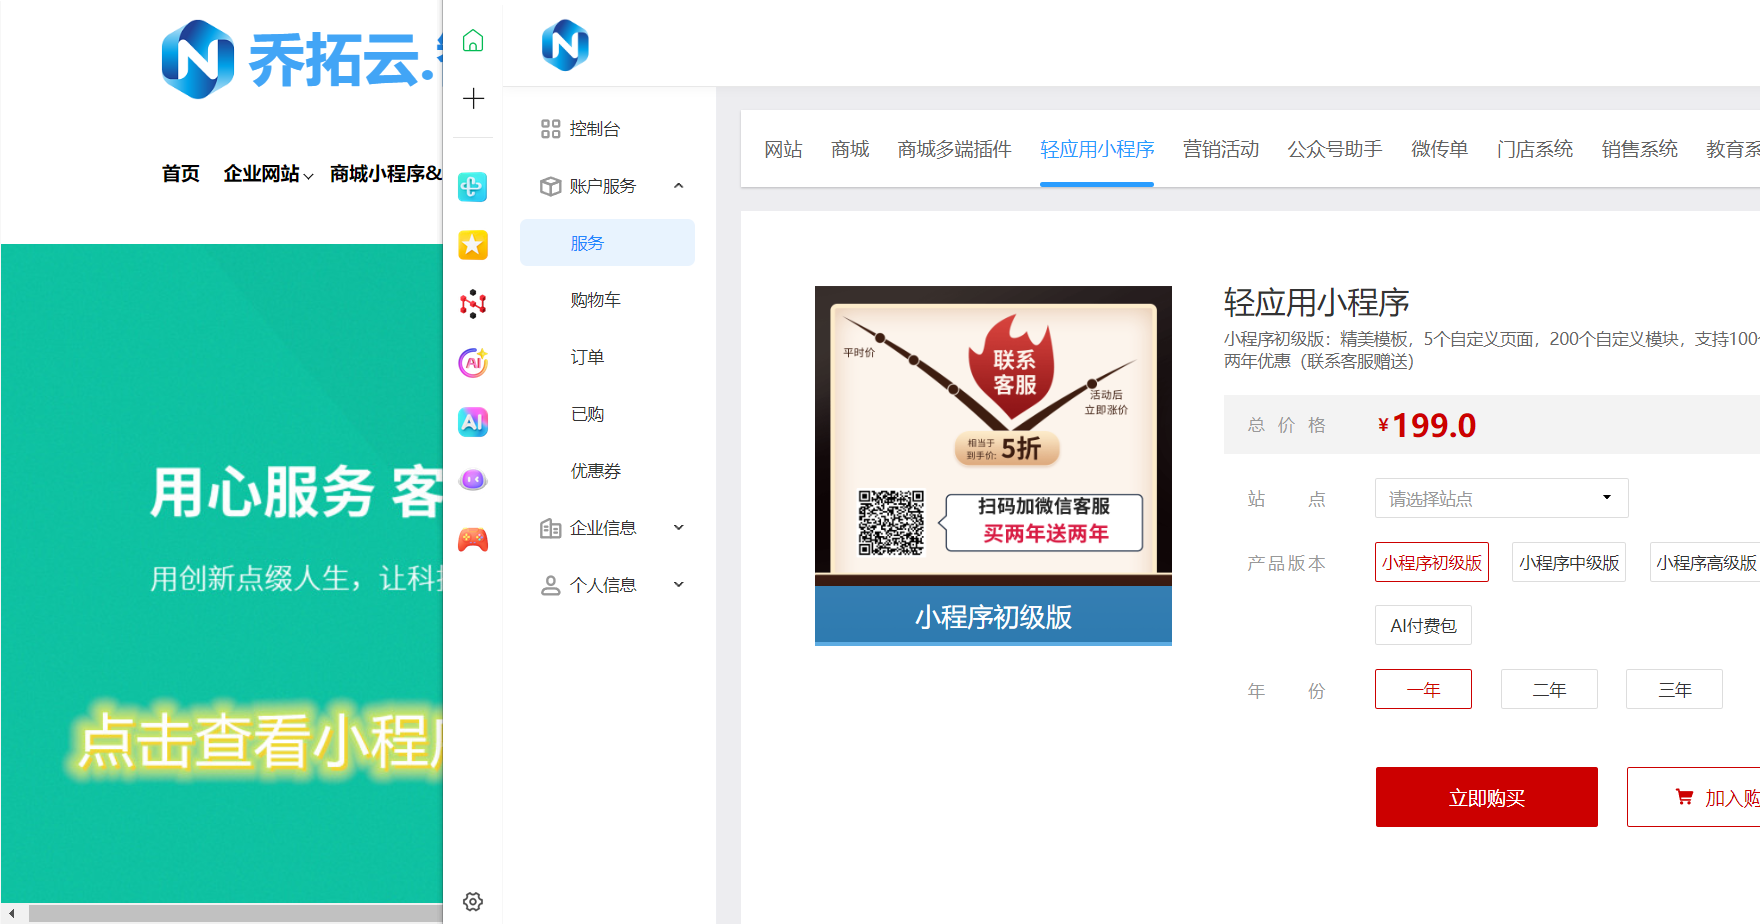Image resolution: width=1760 pixels, height=924 pixels.
Task: Open the purple robot face app icon
Action: click(x=473, y=480)
